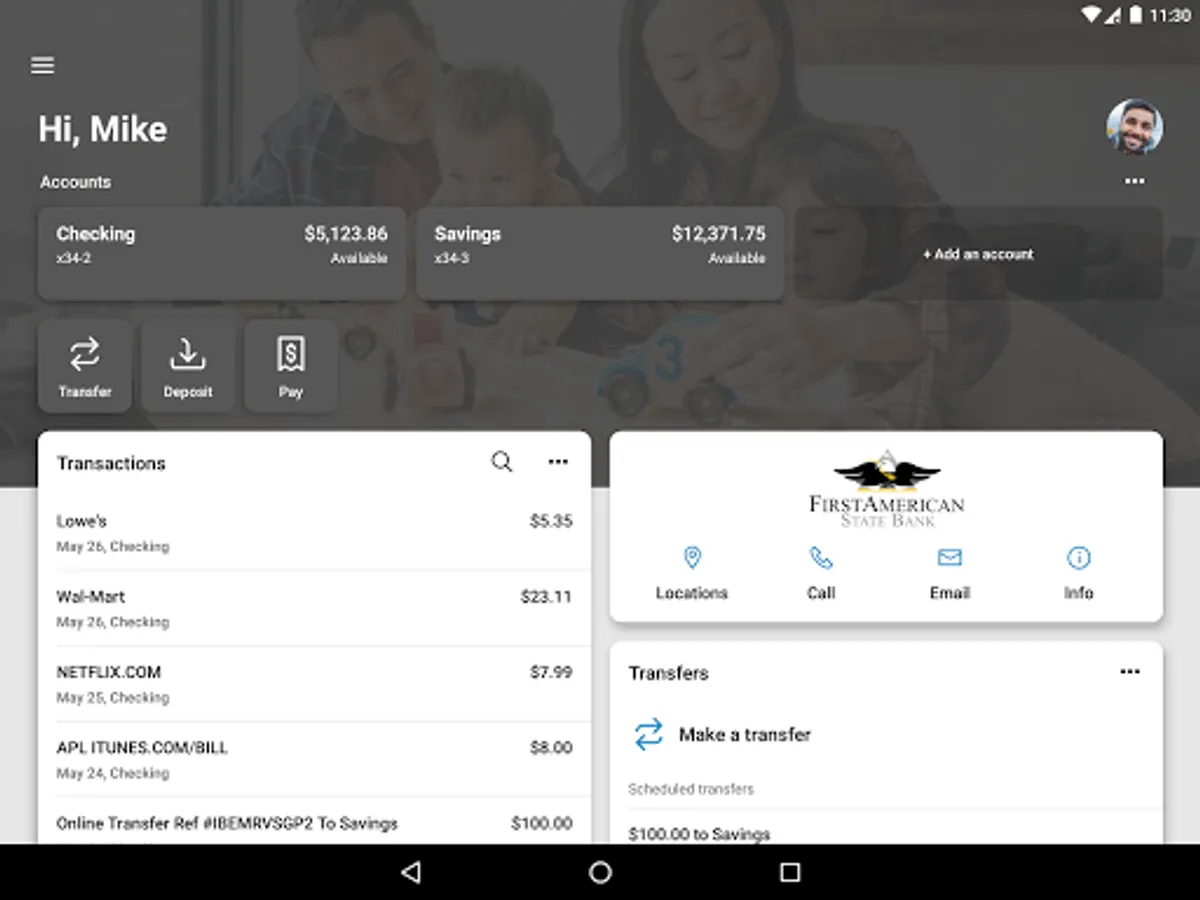Open the Accounts overflow menu
1200x900 pixels.
1134,182
